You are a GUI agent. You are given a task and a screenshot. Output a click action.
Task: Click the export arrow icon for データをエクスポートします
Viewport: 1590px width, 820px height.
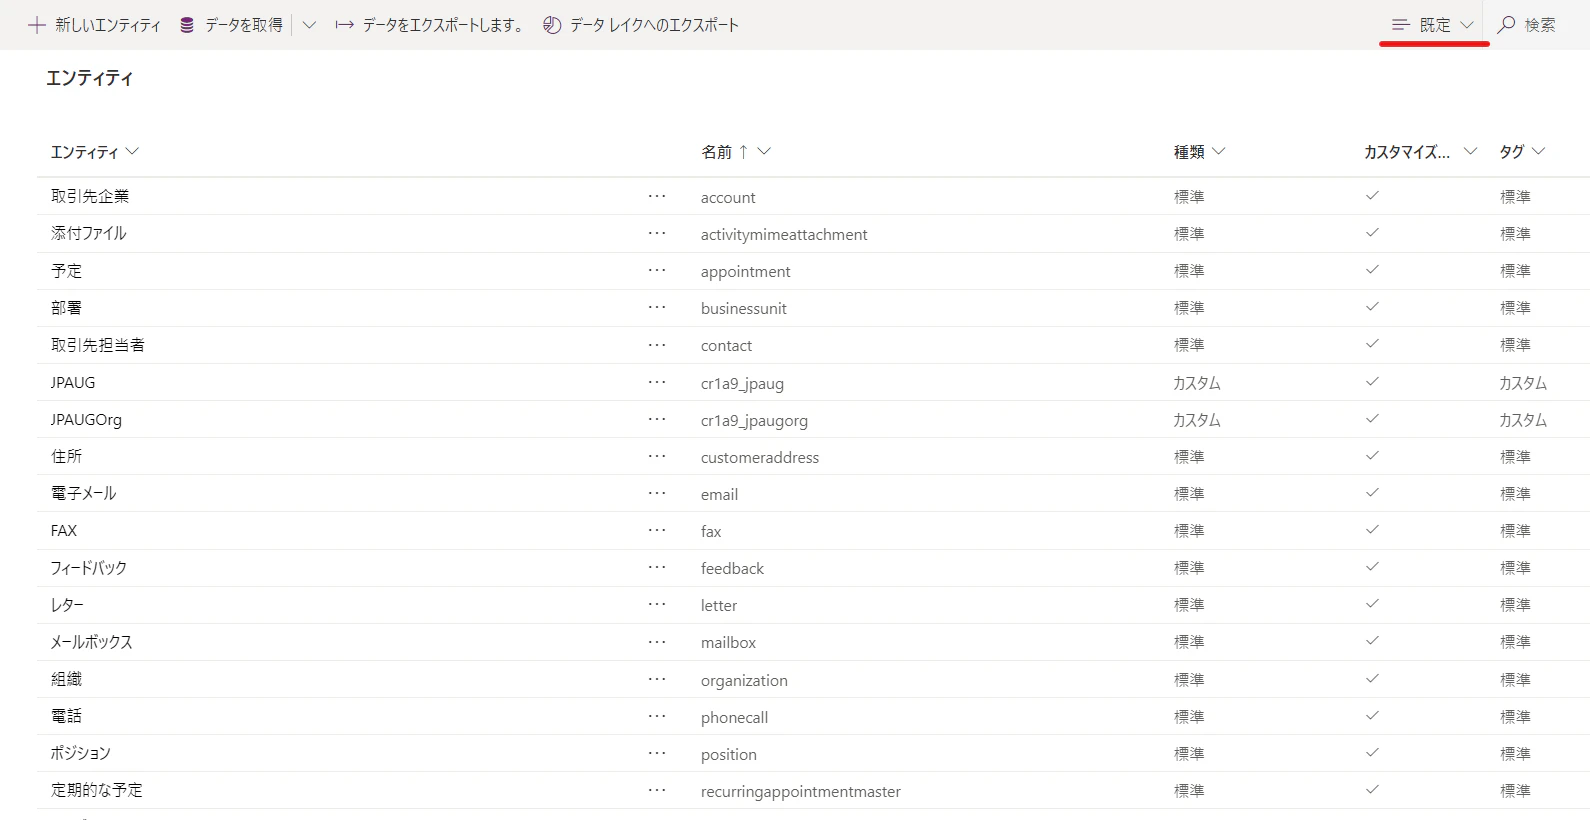tap(345, 25)
